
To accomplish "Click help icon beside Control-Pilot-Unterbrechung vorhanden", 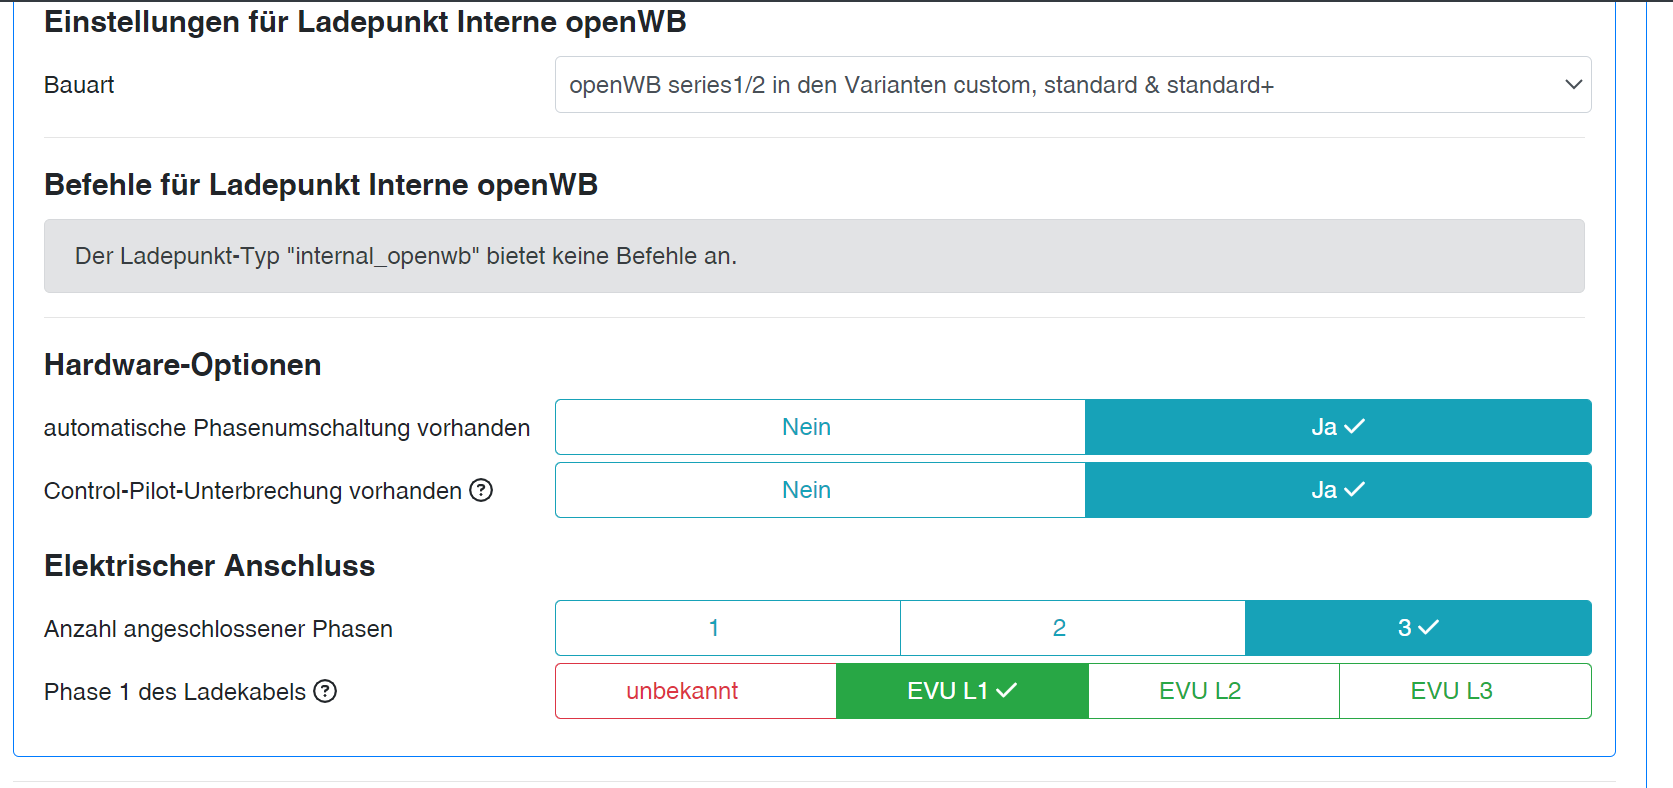I will click(x=481, y=490).
